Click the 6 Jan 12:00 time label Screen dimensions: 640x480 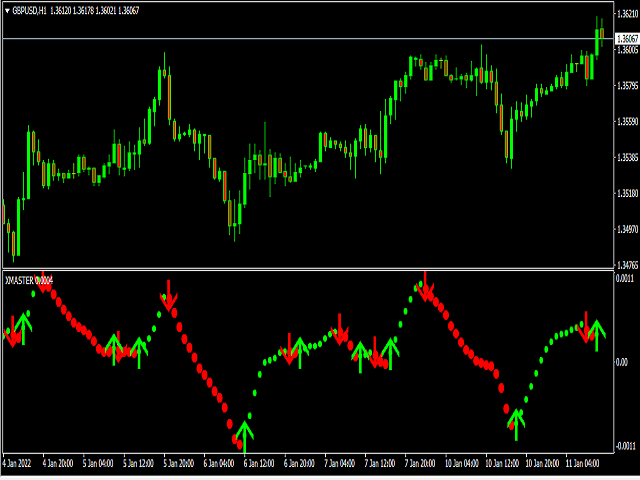click(259, 463)
